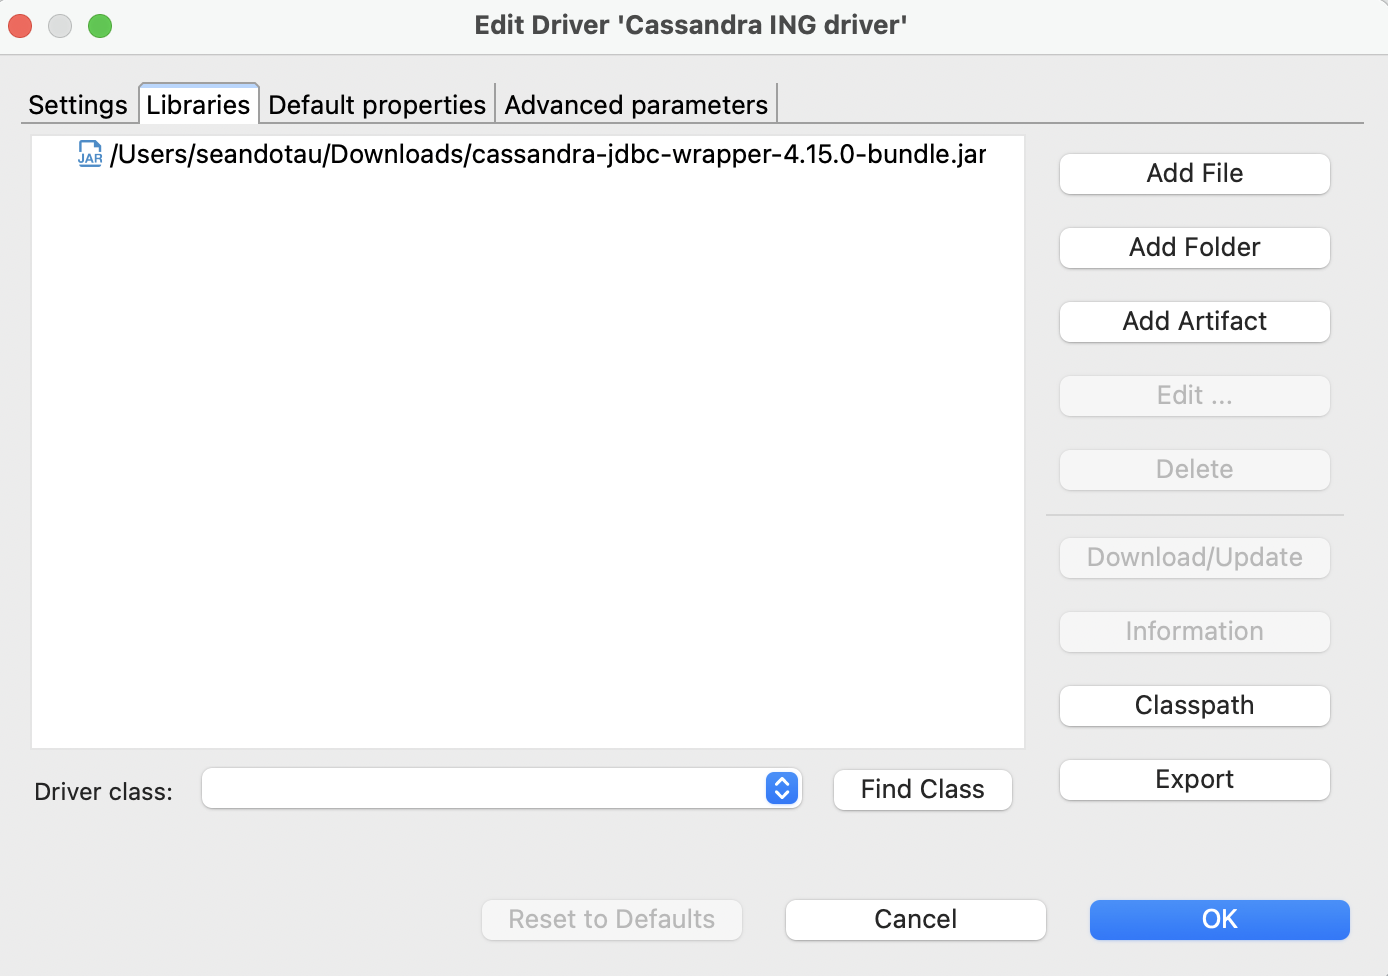The width and height of the screenshot is (1388, 976).
Task: Open the Classpath dialog
Action: pyautogui.click(x=1195, y=706)
